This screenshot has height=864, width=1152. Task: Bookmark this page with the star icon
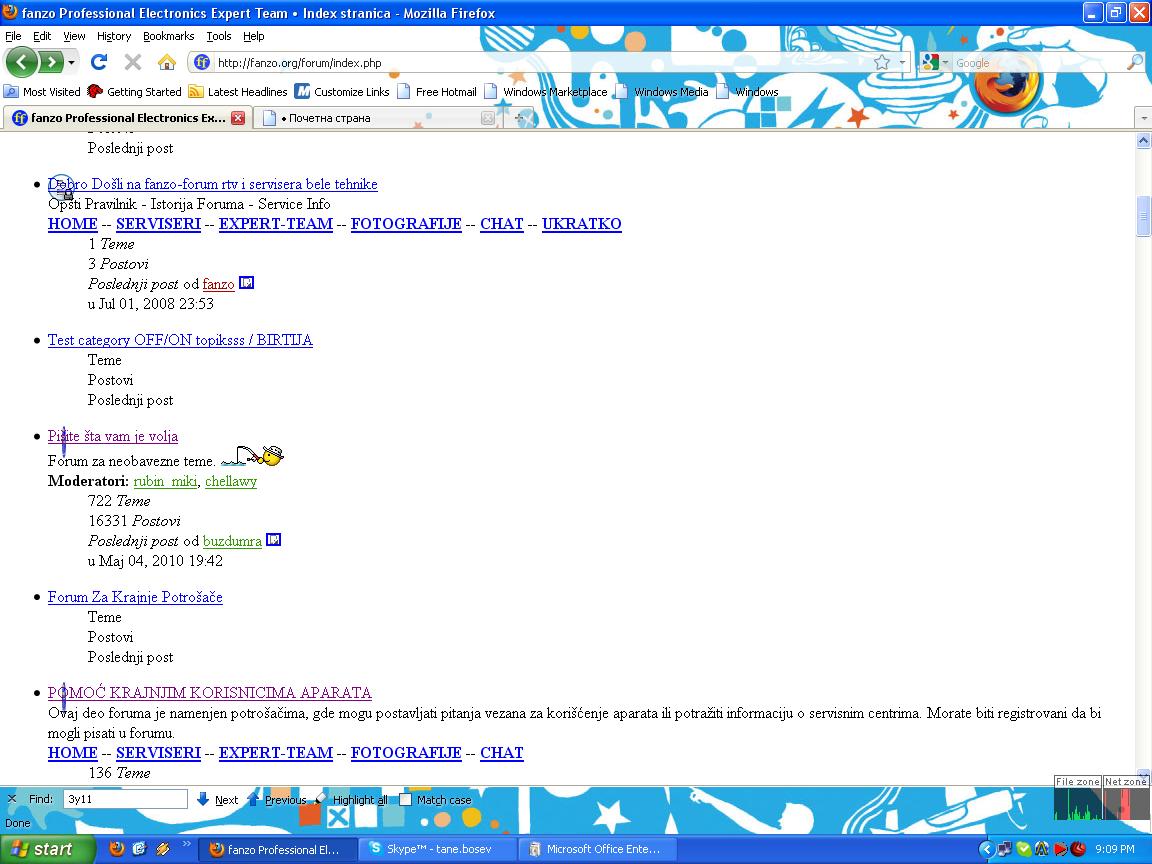pyautogui.click(x=881, y=63)
